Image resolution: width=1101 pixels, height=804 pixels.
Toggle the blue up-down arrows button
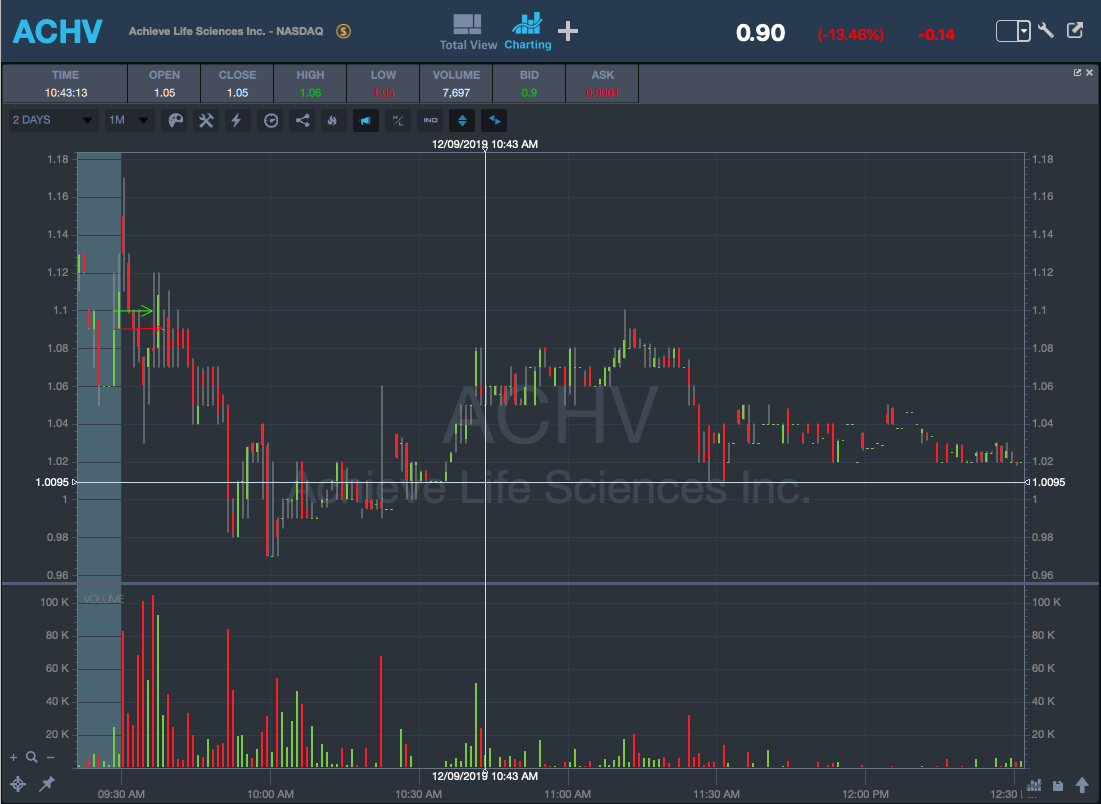(461, 120)
